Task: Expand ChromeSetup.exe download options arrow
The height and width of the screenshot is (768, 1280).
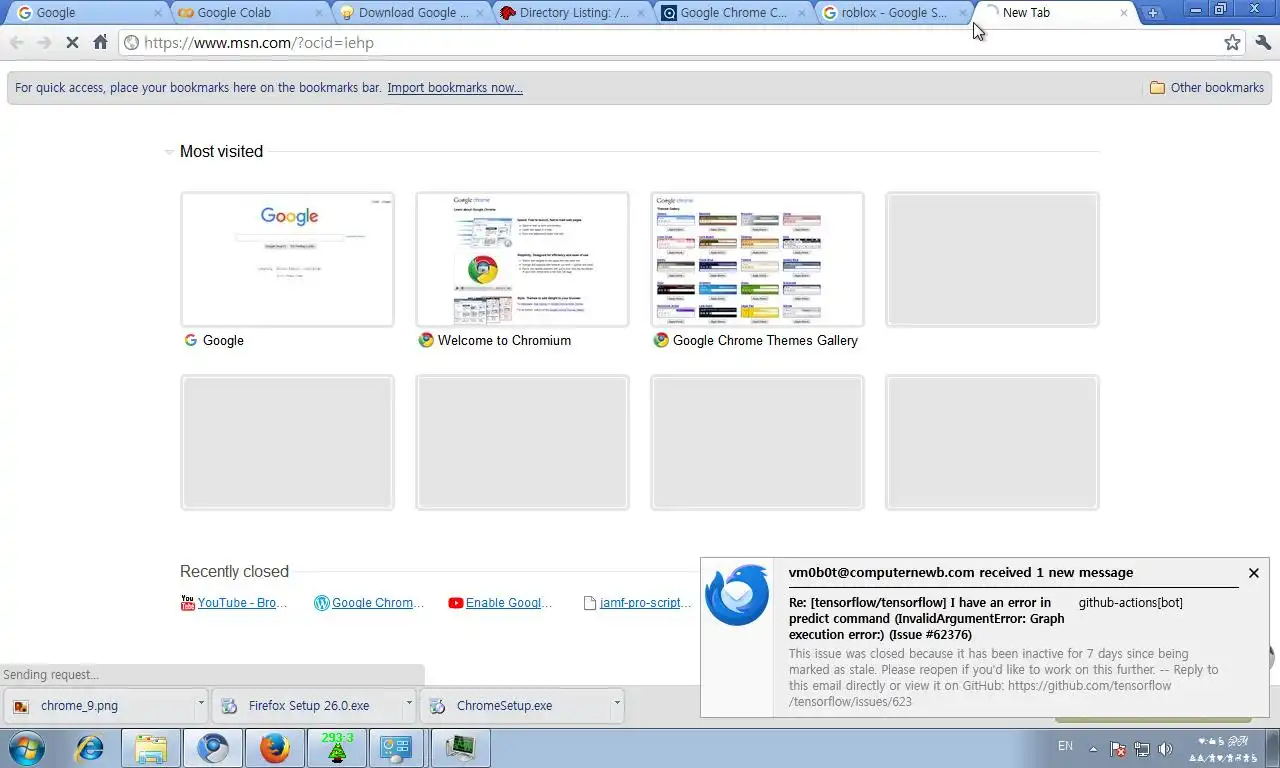Action: pyautogui.click(x=617, y=705)
